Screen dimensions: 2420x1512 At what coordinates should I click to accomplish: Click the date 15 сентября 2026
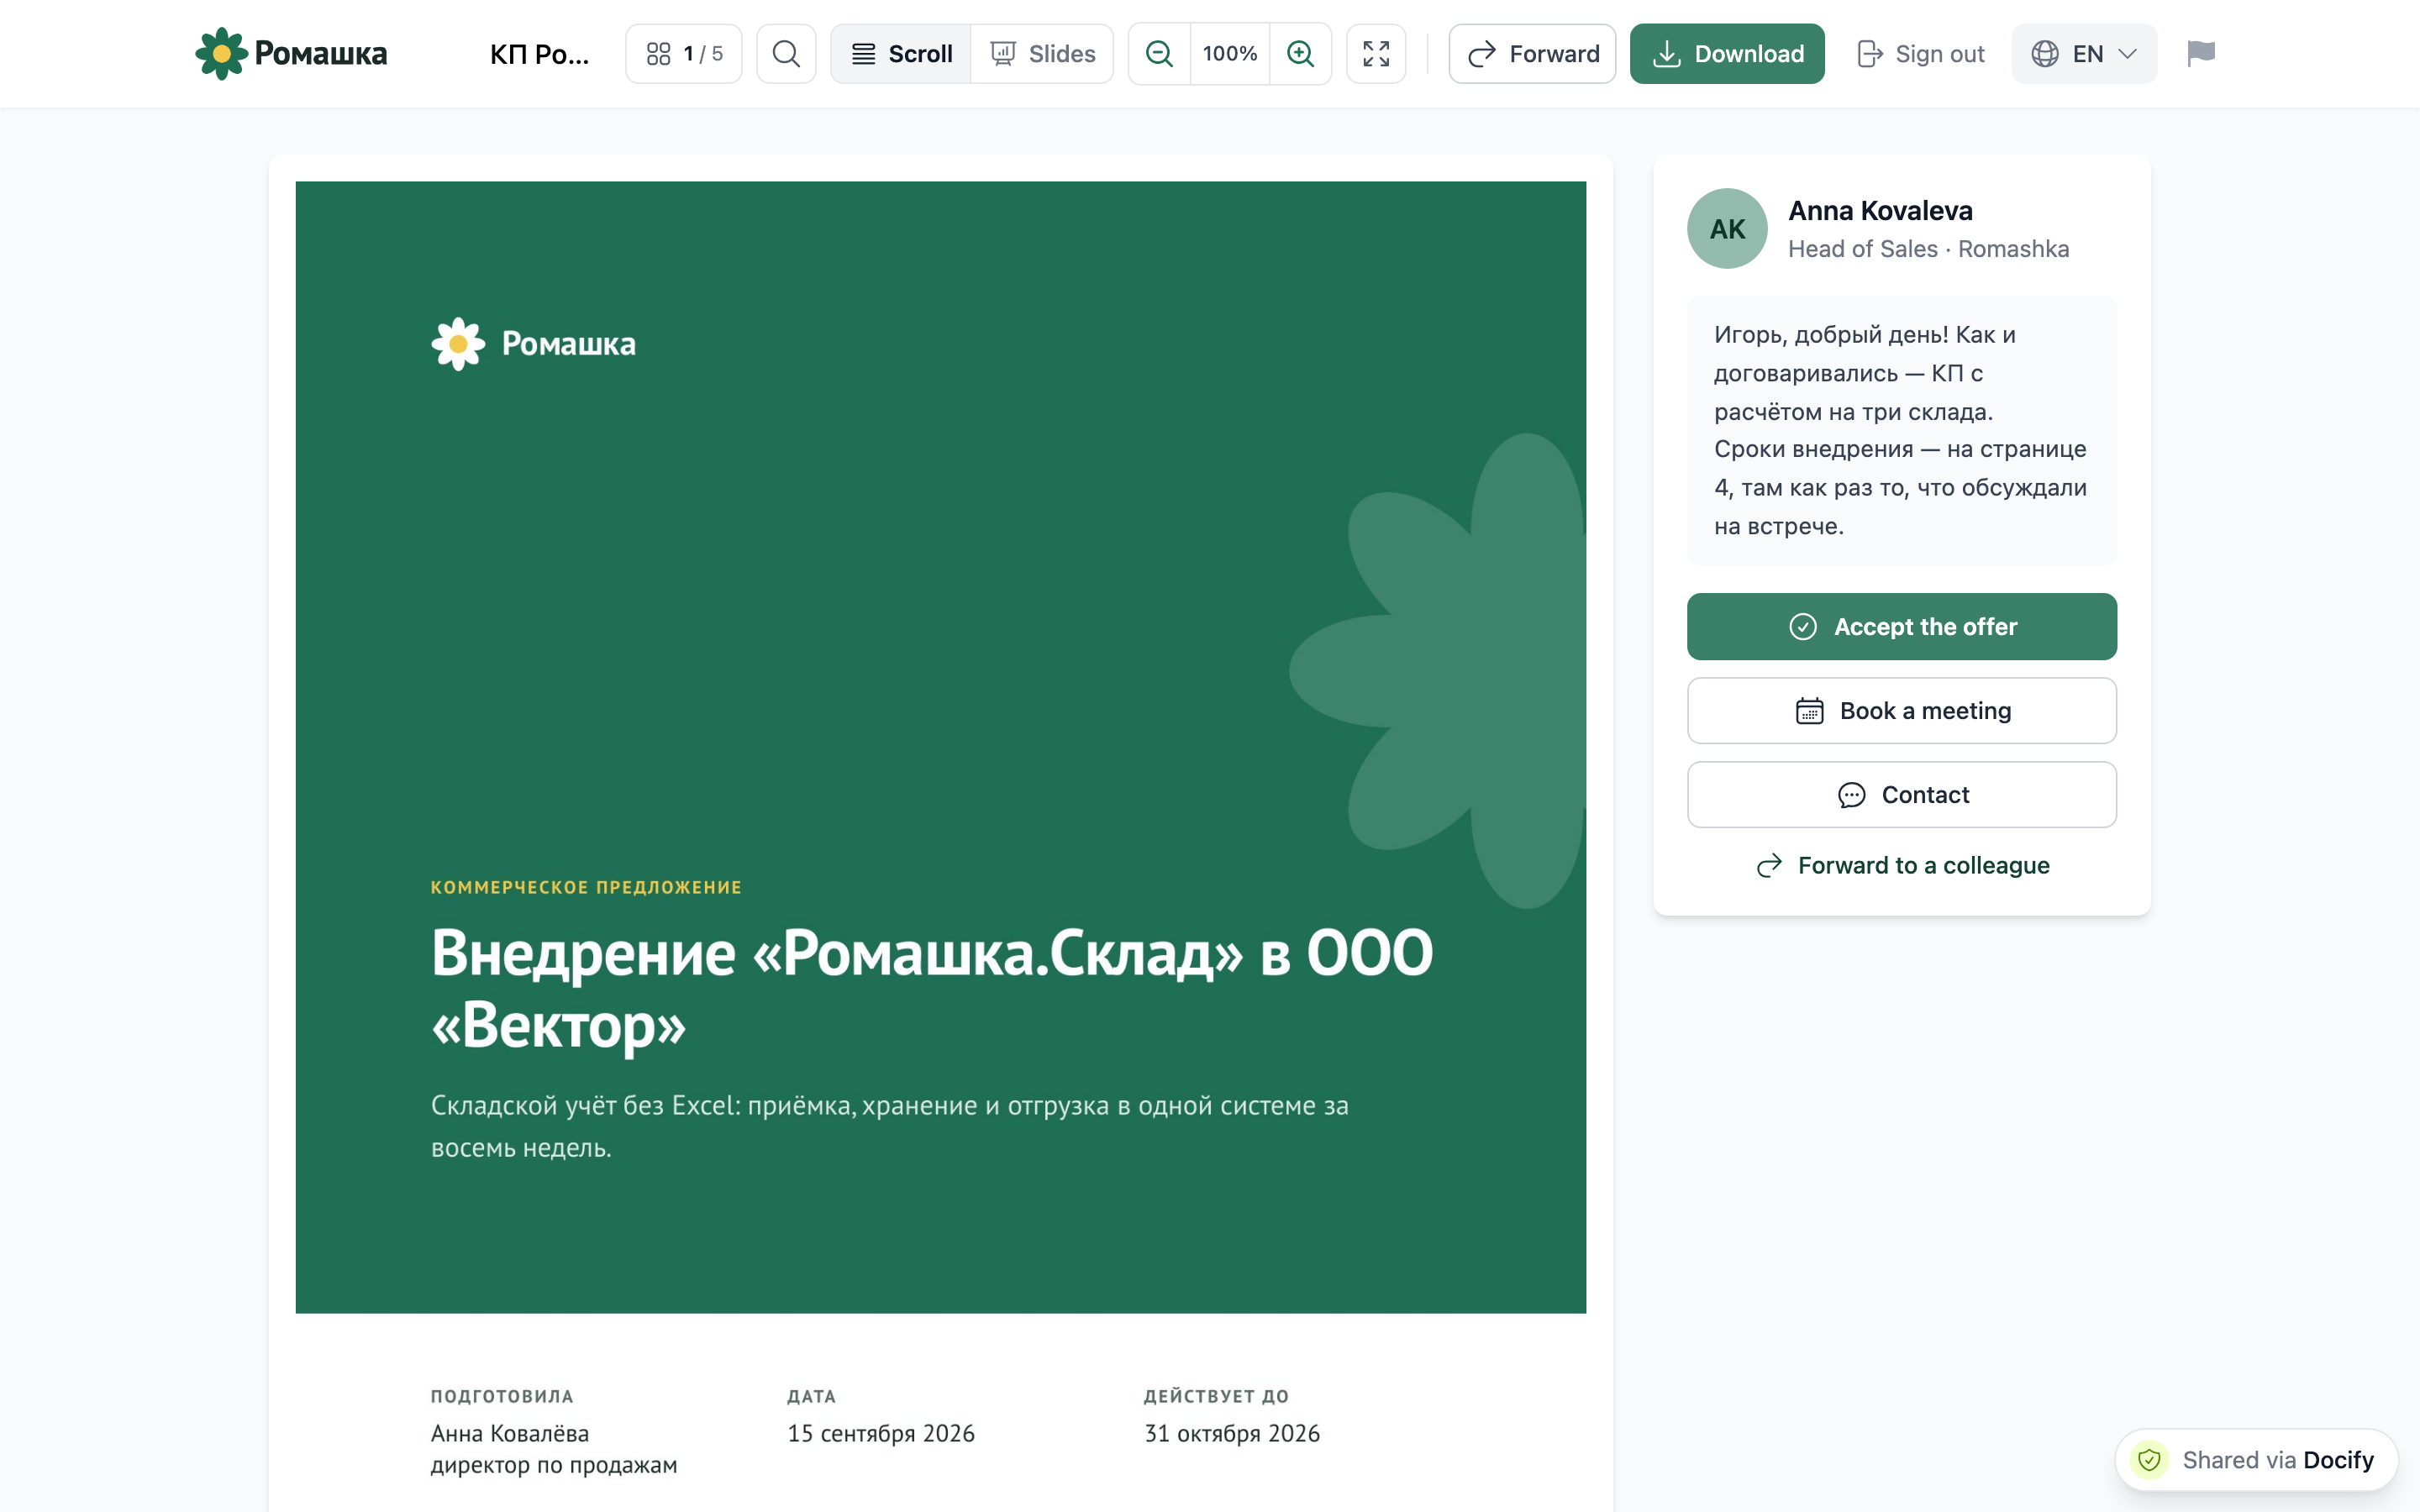pos(881,1433)
